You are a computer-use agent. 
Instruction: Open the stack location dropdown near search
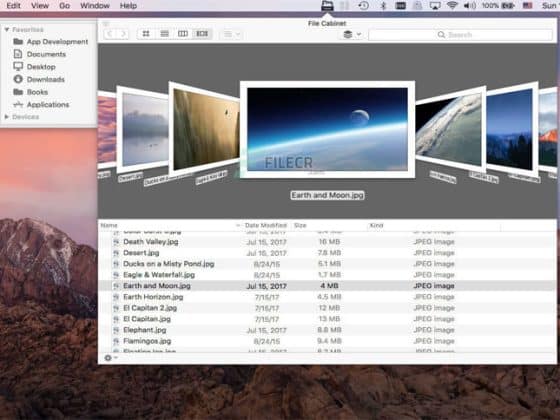point(352,34)
